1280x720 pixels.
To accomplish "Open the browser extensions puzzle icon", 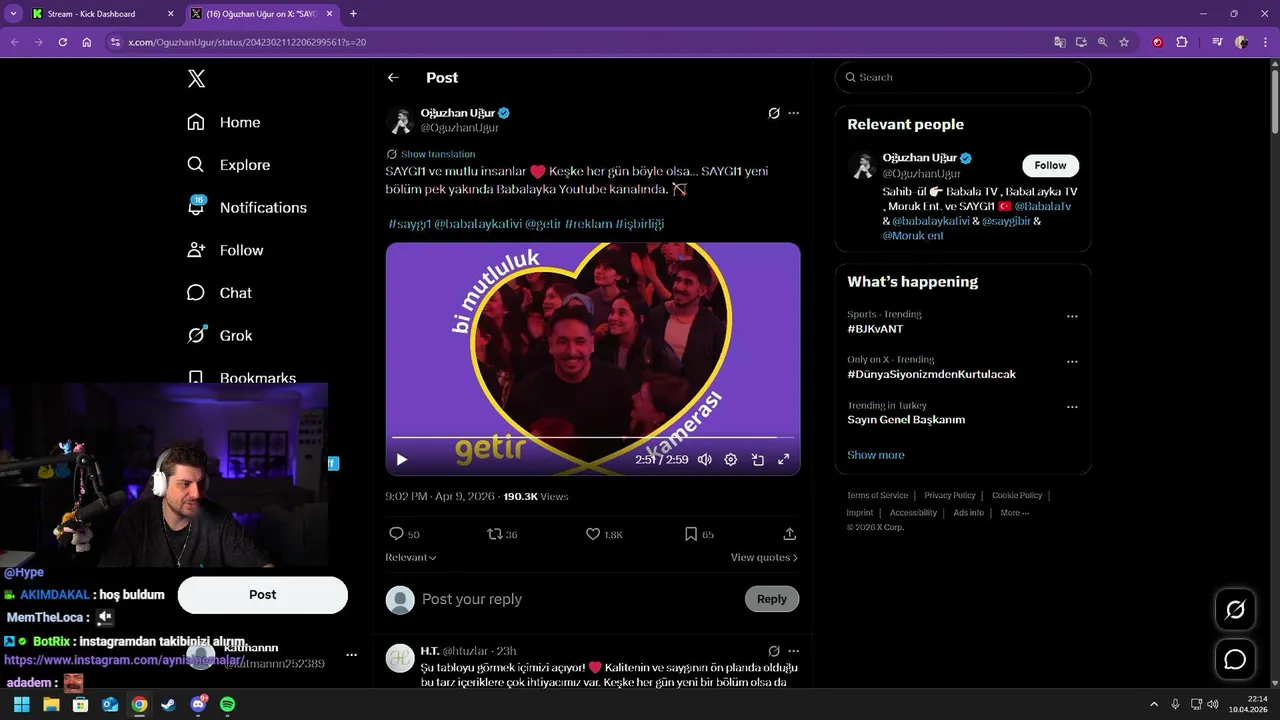I will pyautogui.click(x=1182, y=42).
